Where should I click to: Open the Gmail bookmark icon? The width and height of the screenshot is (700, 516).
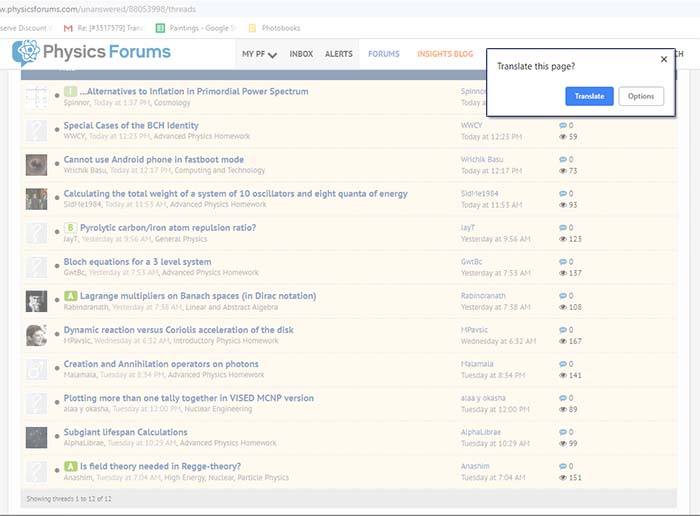point(68,27)
